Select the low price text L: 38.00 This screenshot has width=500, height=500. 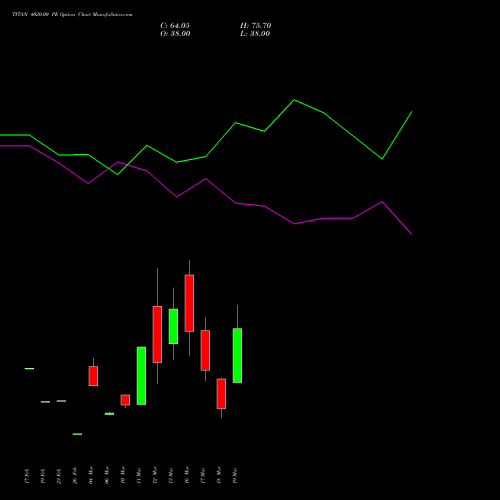click(x=255, y=34)
